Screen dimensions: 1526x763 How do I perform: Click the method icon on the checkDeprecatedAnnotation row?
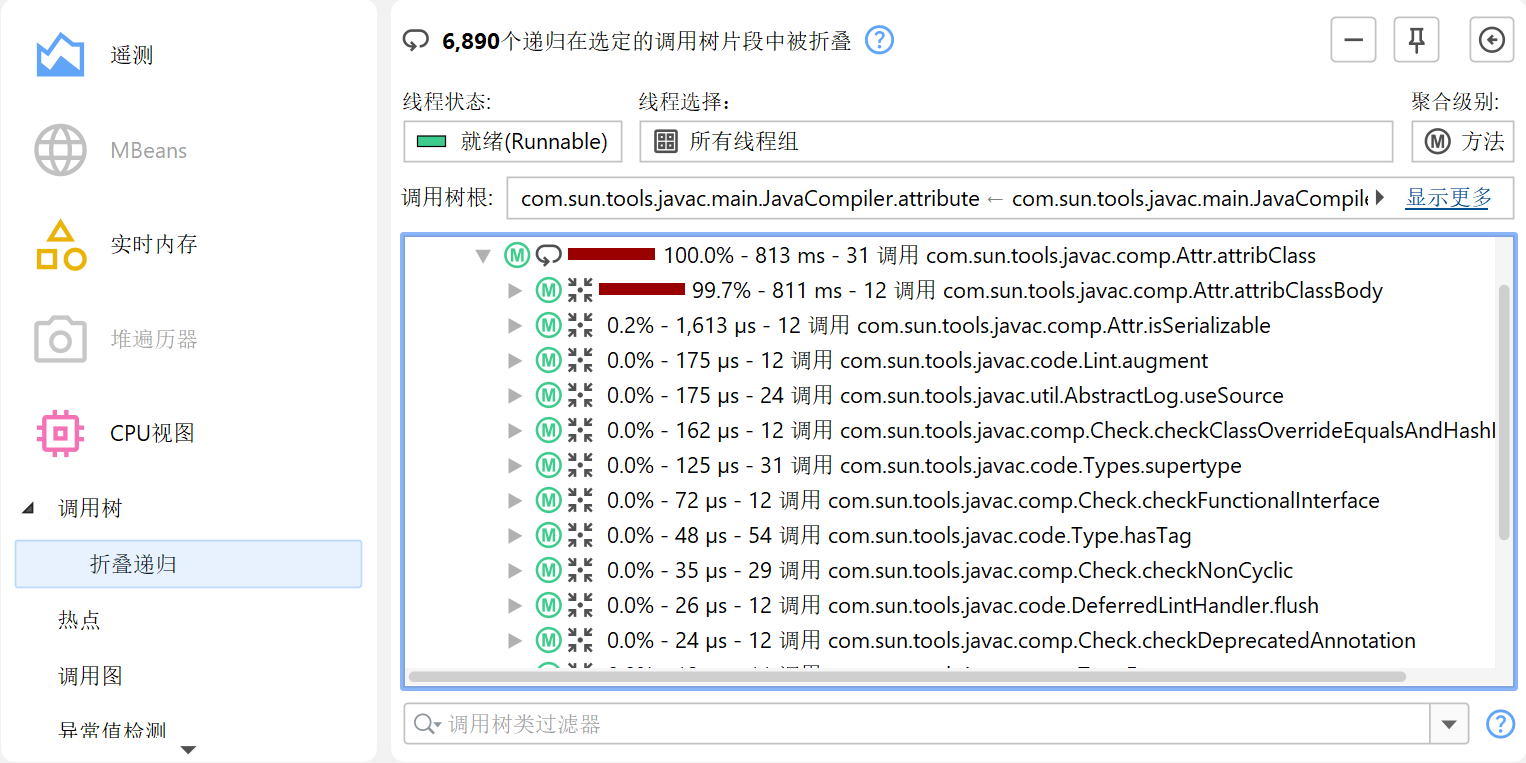548,640
